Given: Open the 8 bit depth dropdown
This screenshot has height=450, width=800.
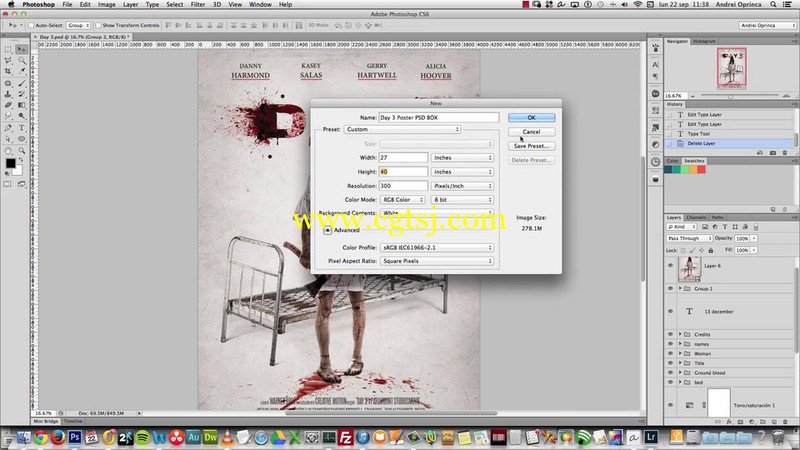Looking at the screenshot, I should pyautogui.click(x=462, y=199).
